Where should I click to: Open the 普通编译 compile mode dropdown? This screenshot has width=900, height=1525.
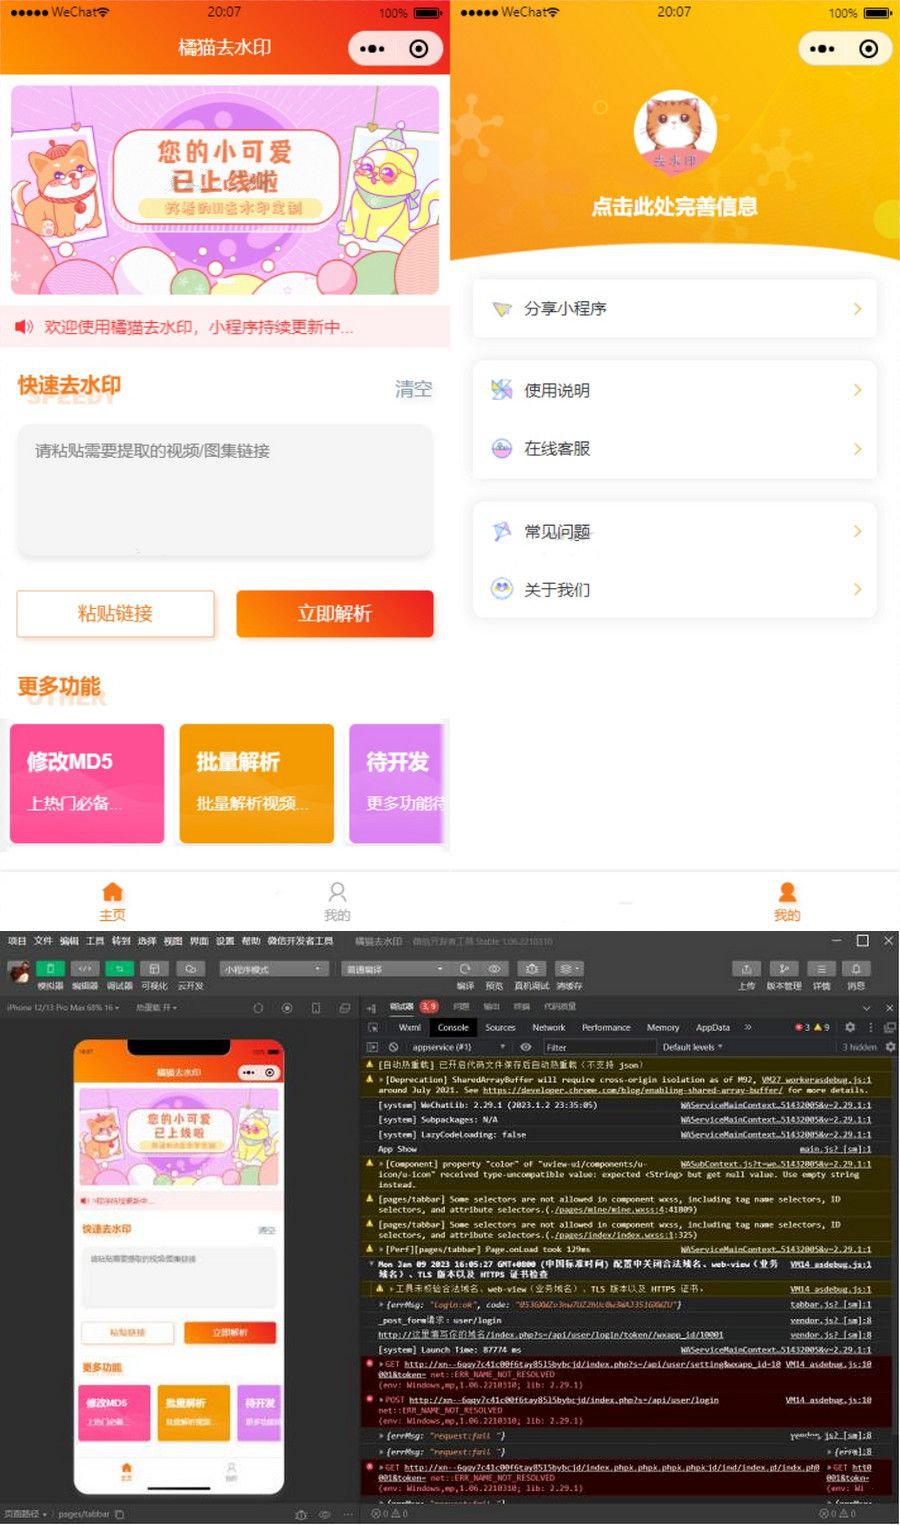tap(395, 968)
